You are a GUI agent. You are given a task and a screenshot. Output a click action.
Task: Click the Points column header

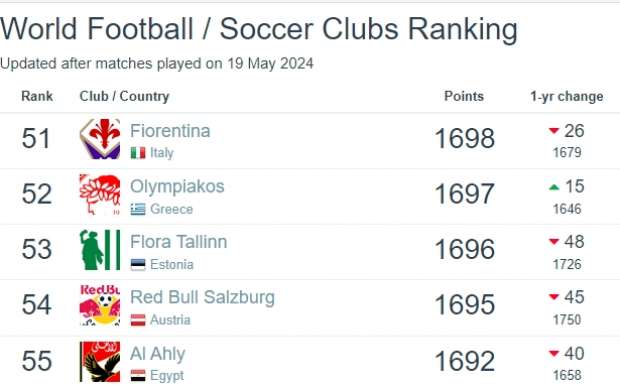[464, 96]
